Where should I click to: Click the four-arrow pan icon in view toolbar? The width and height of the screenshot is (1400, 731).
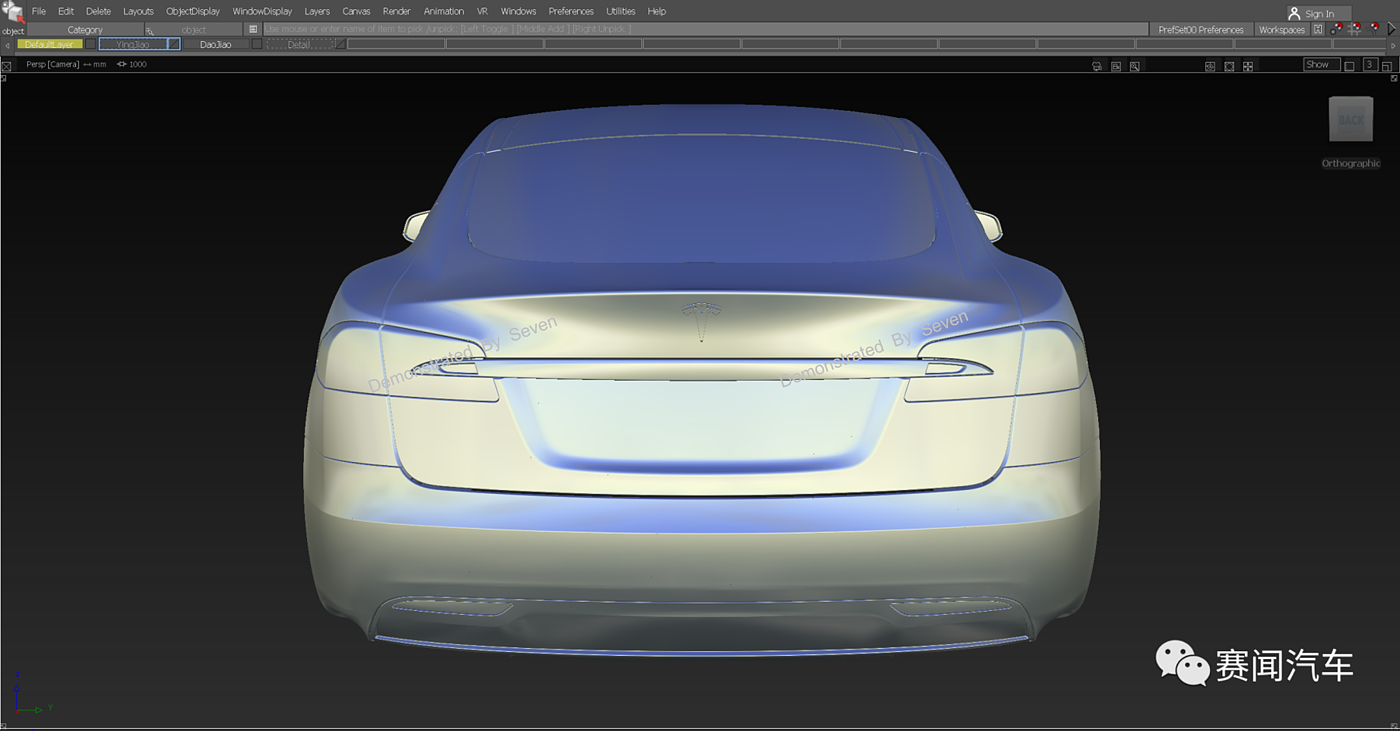[1248, 66]
